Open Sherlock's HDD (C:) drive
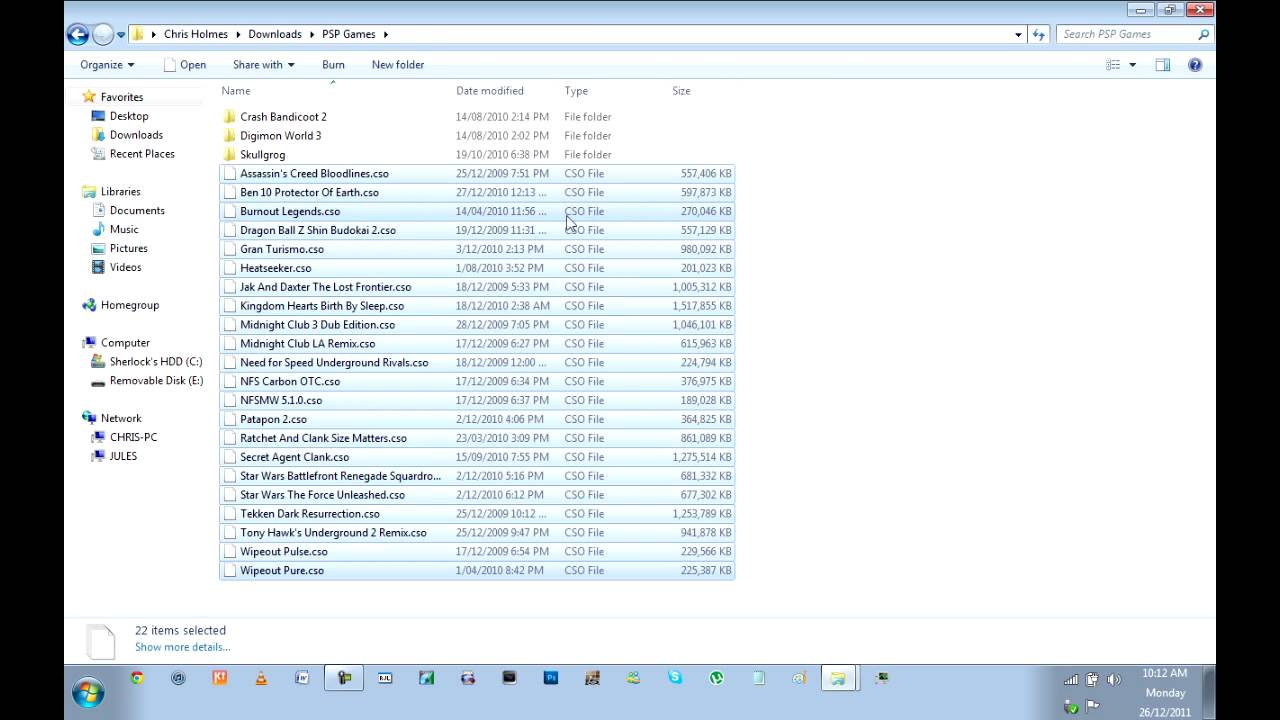Screen dimensions: 1280x720 point(155,362)
